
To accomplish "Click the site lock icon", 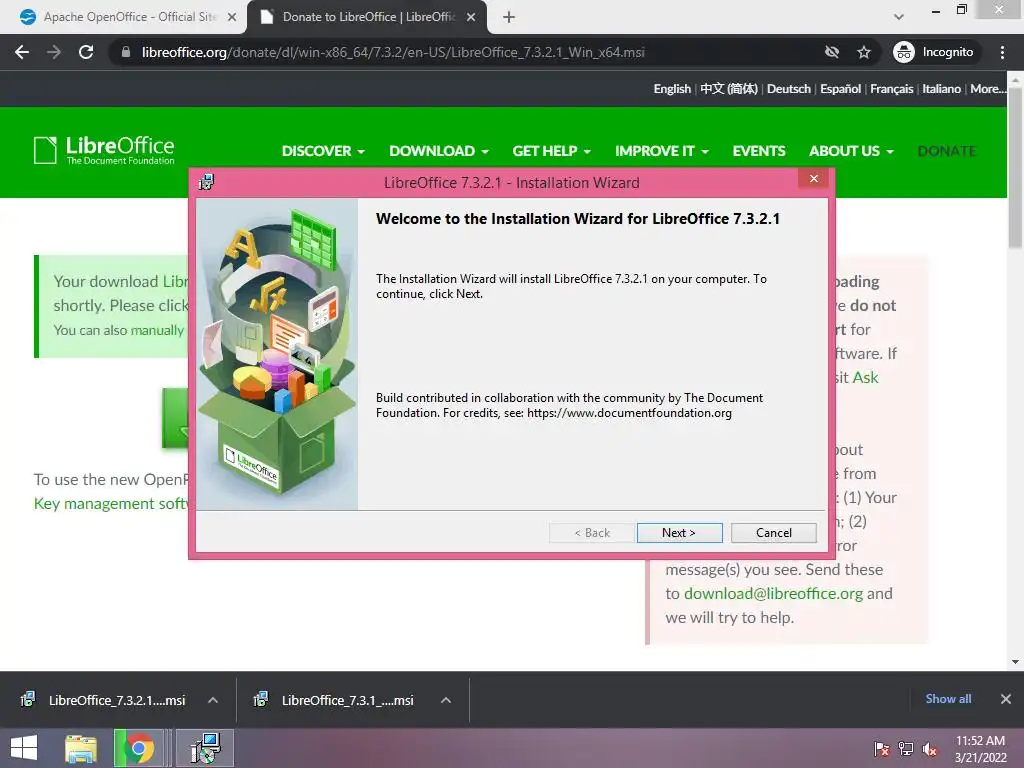I will [x=126, y=52].
